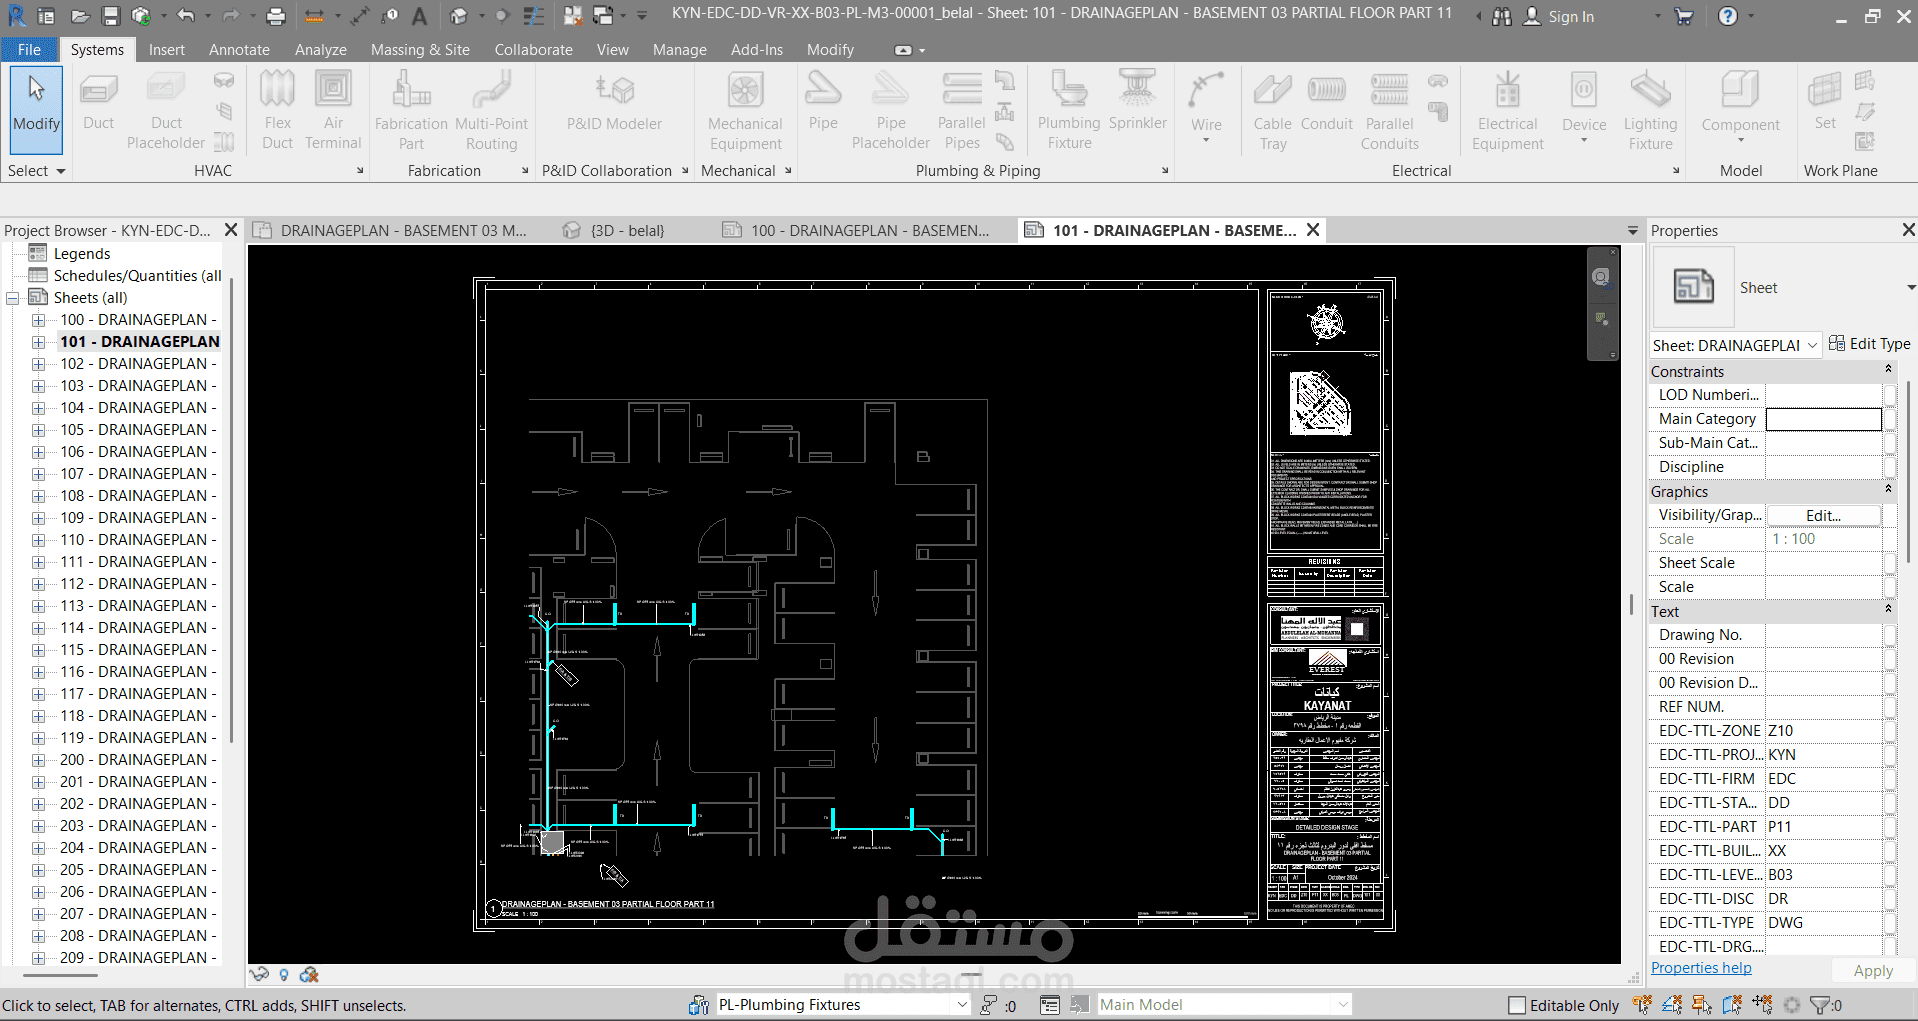
Task: Open the Help question mark icon
Action: pyautogui.click(x=1727, y=16)
